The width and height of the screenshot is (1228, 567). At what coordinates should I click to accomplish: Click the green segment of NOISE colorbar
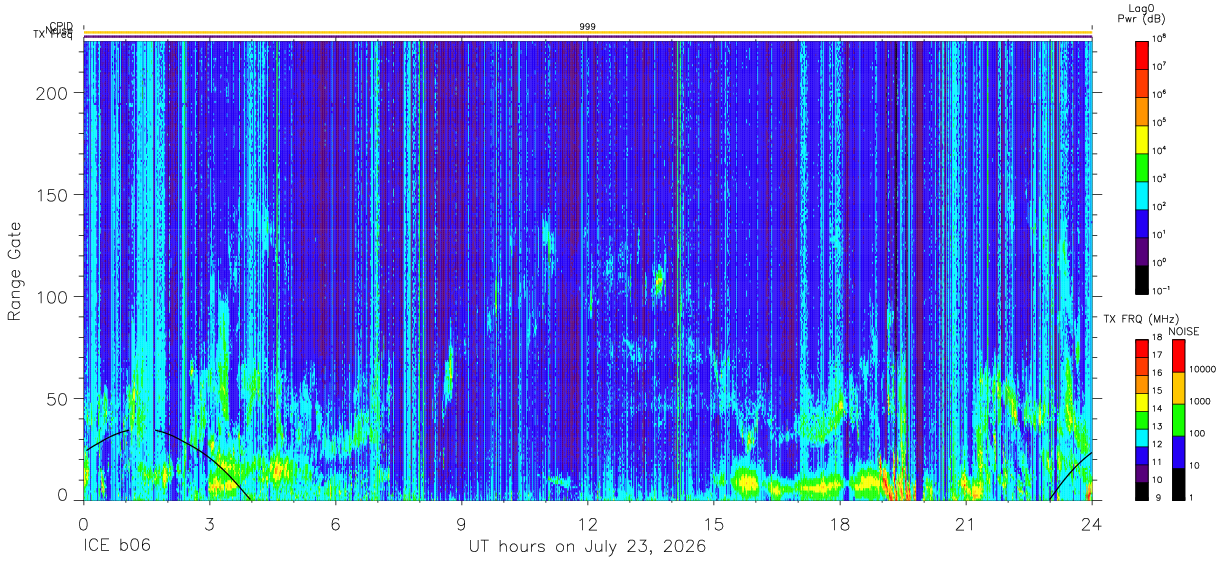click(1178, 420)
